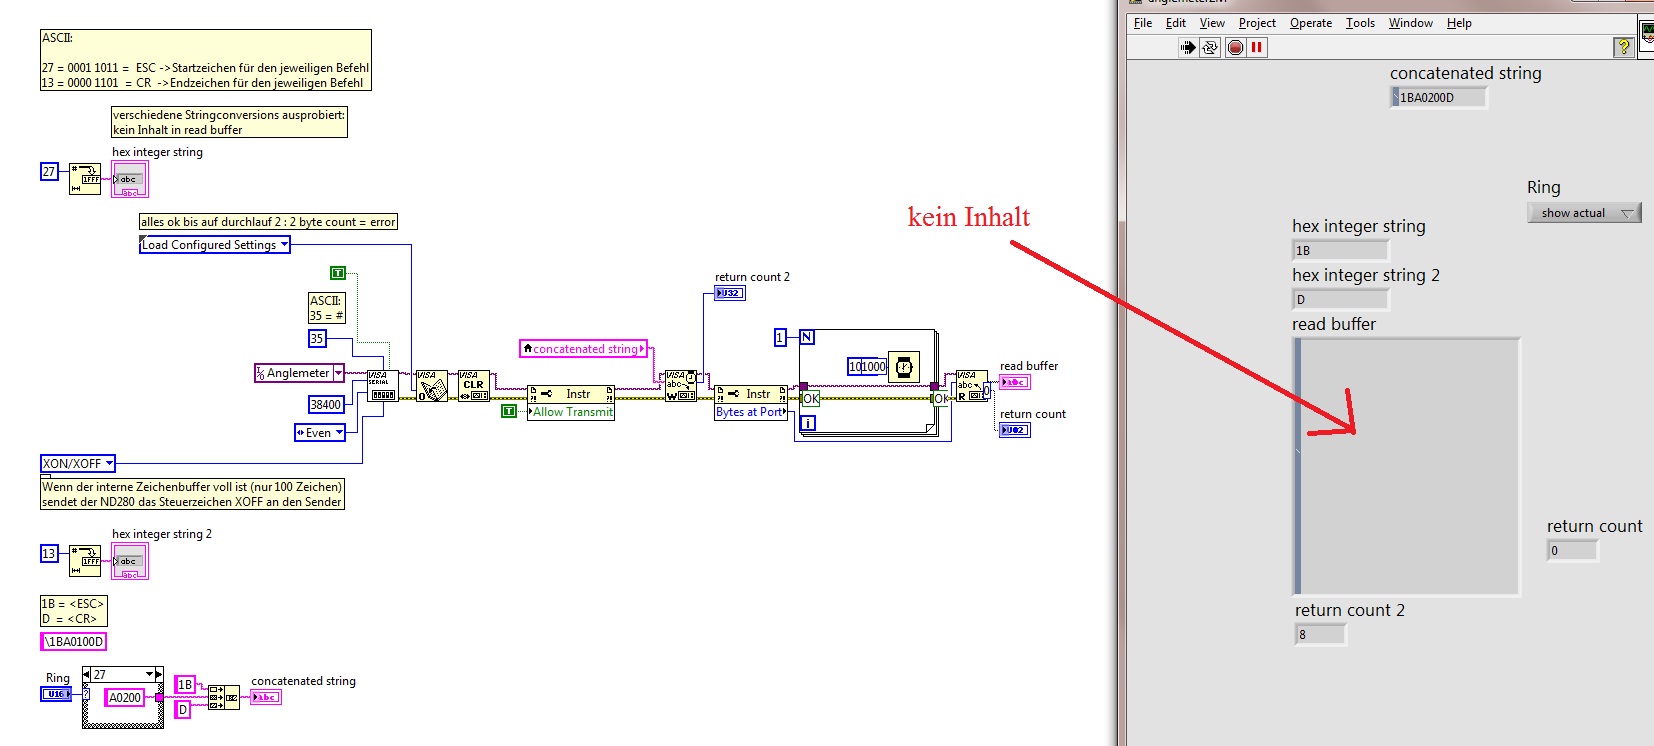This screenshot has height=746, width=1654.
Task: Select the numeric constant 13
Action: pos(49,554)
